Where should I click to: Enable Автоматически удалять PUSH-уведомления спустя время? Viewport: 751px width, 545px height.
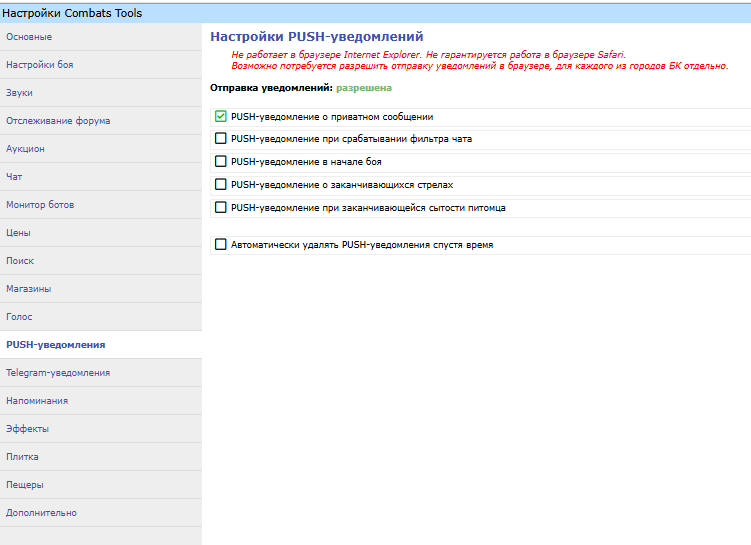pyautogui.click(x=221, y=244)
